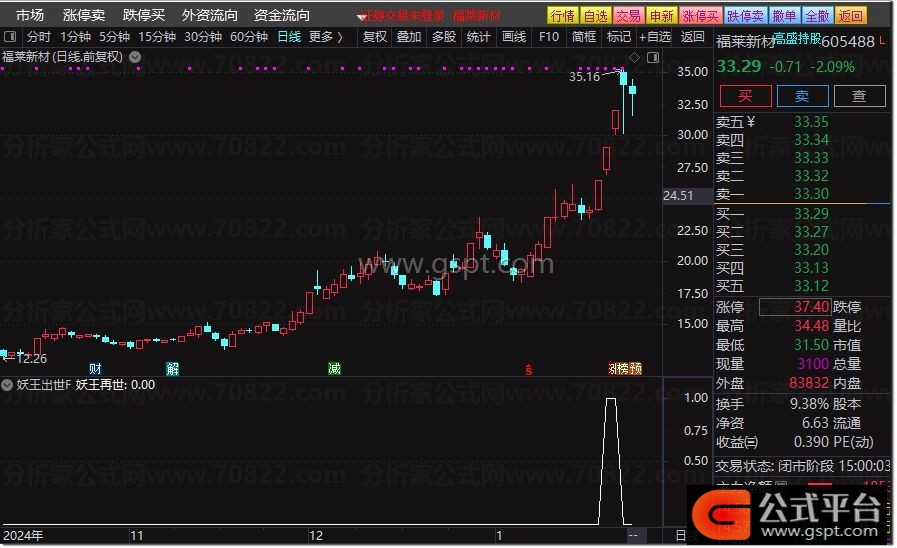897x548 pixels.
Task: Click the 外盘 value 83832
Action: (809, 383)
